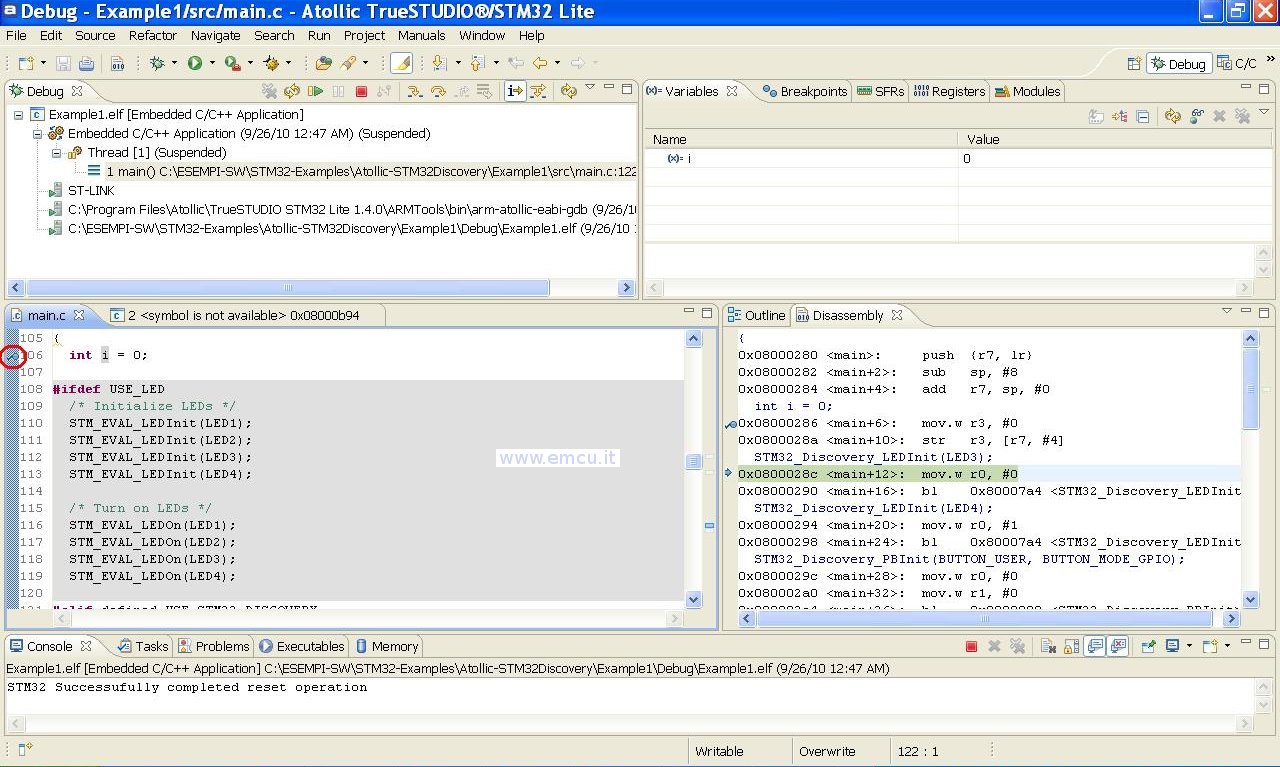This screenshot has height=767, width=1280.
Task: Click the Open Element folder icon in toolbar
Action: pos(324,63)
